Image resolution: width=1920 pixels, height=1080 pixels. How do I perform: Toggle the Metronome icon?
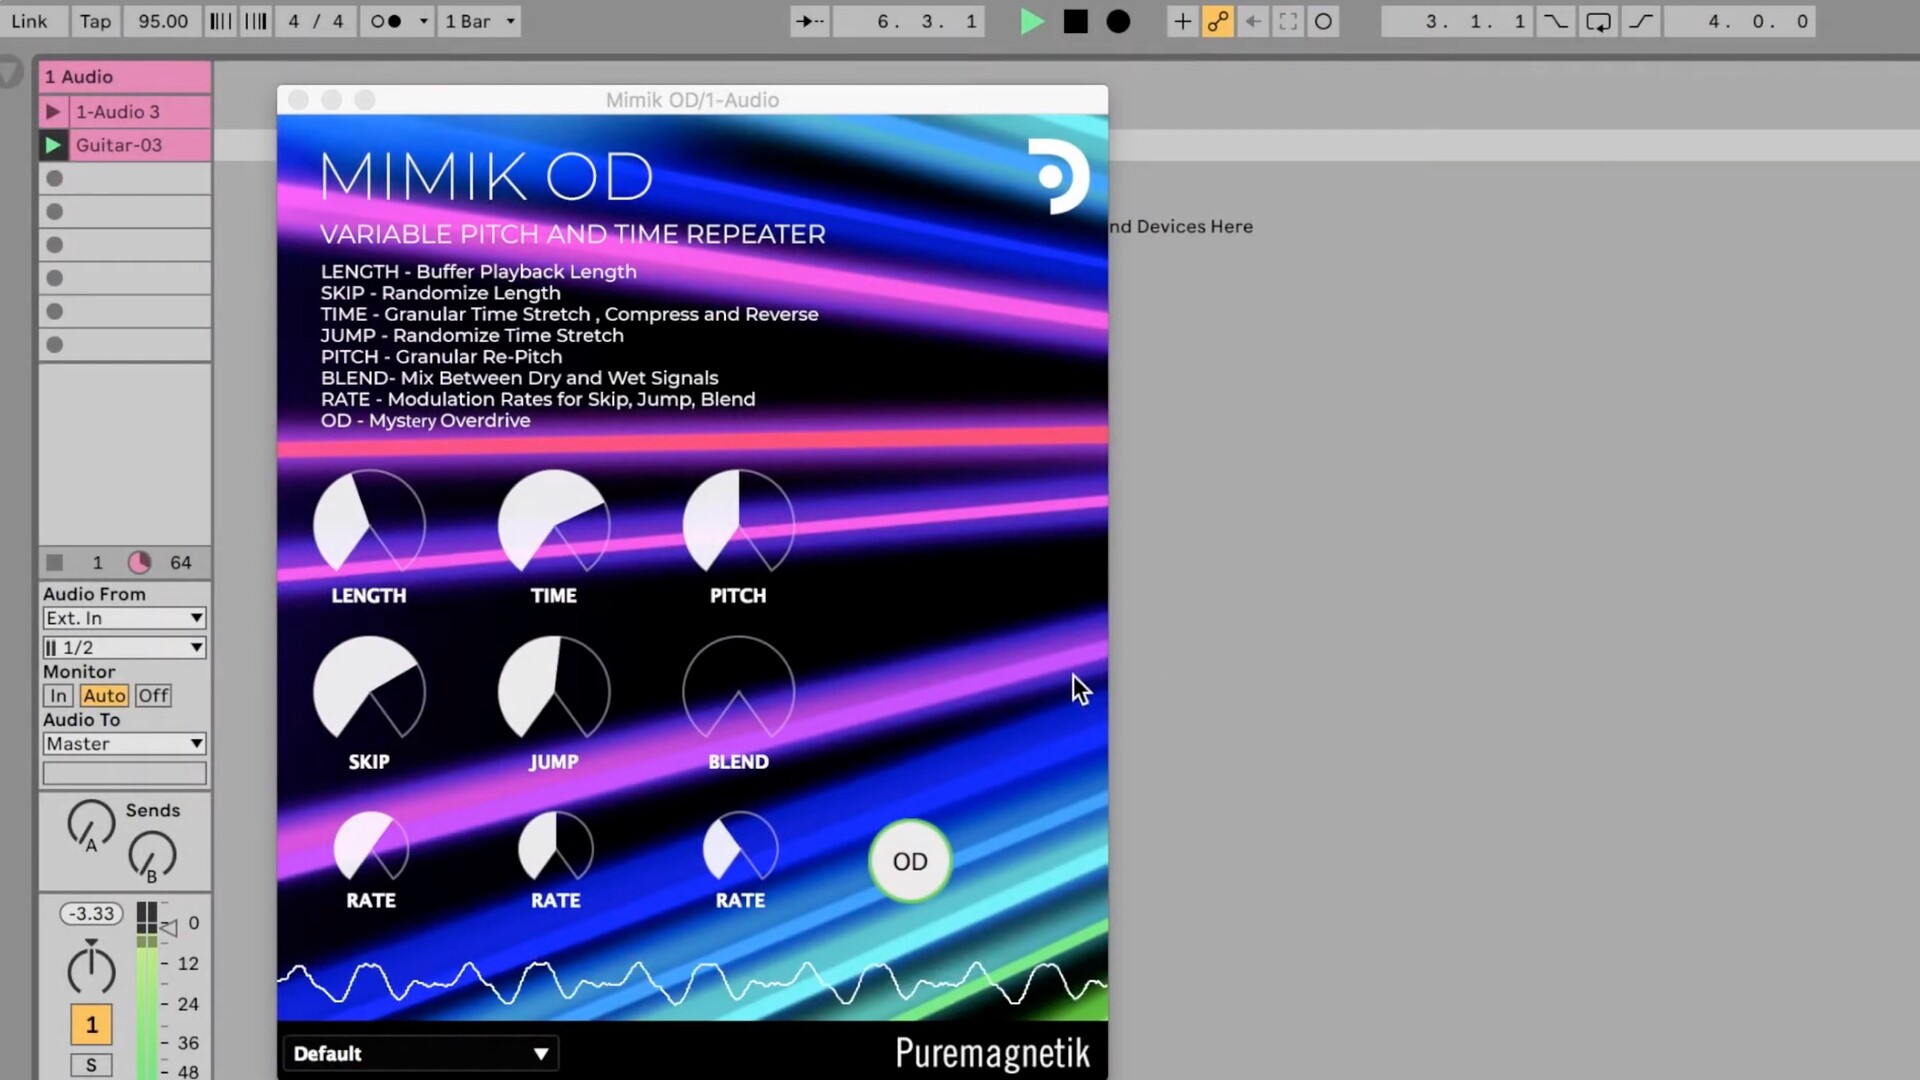click(x=386, y=21)
